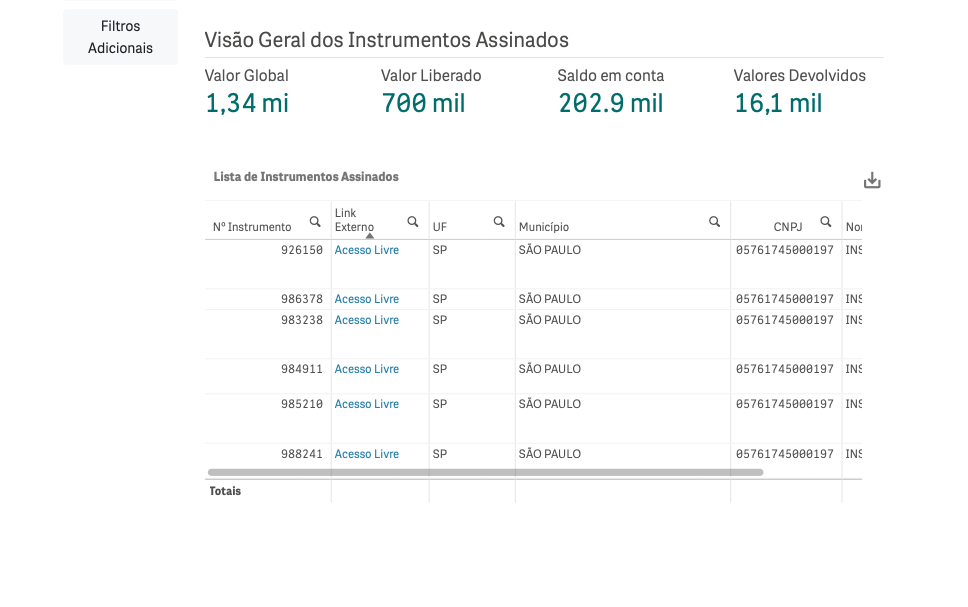Follow Acesso Livre link for instrument 985210
968x607 pixels.
[366, 404]
